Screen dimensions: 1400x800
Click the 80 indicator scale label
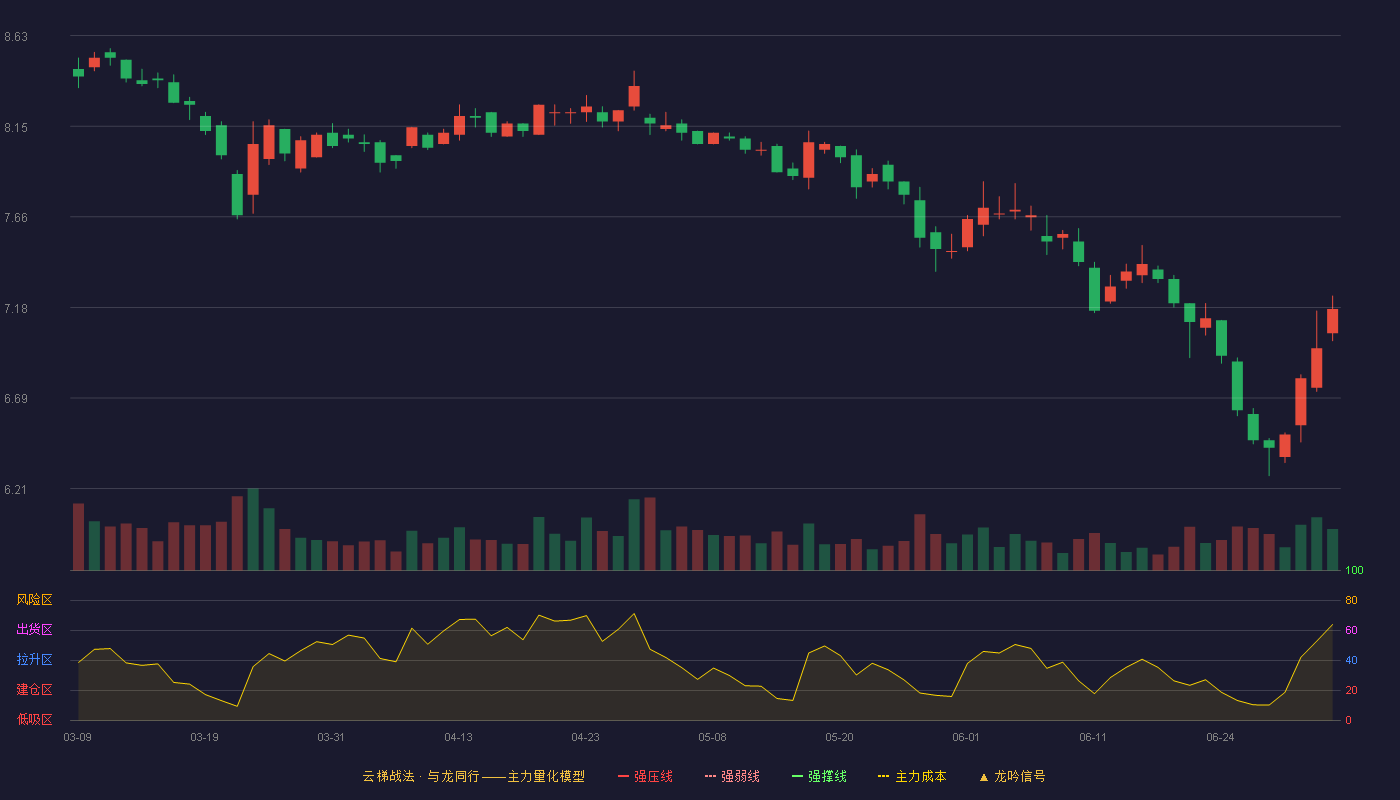(x=1351, y=600)
